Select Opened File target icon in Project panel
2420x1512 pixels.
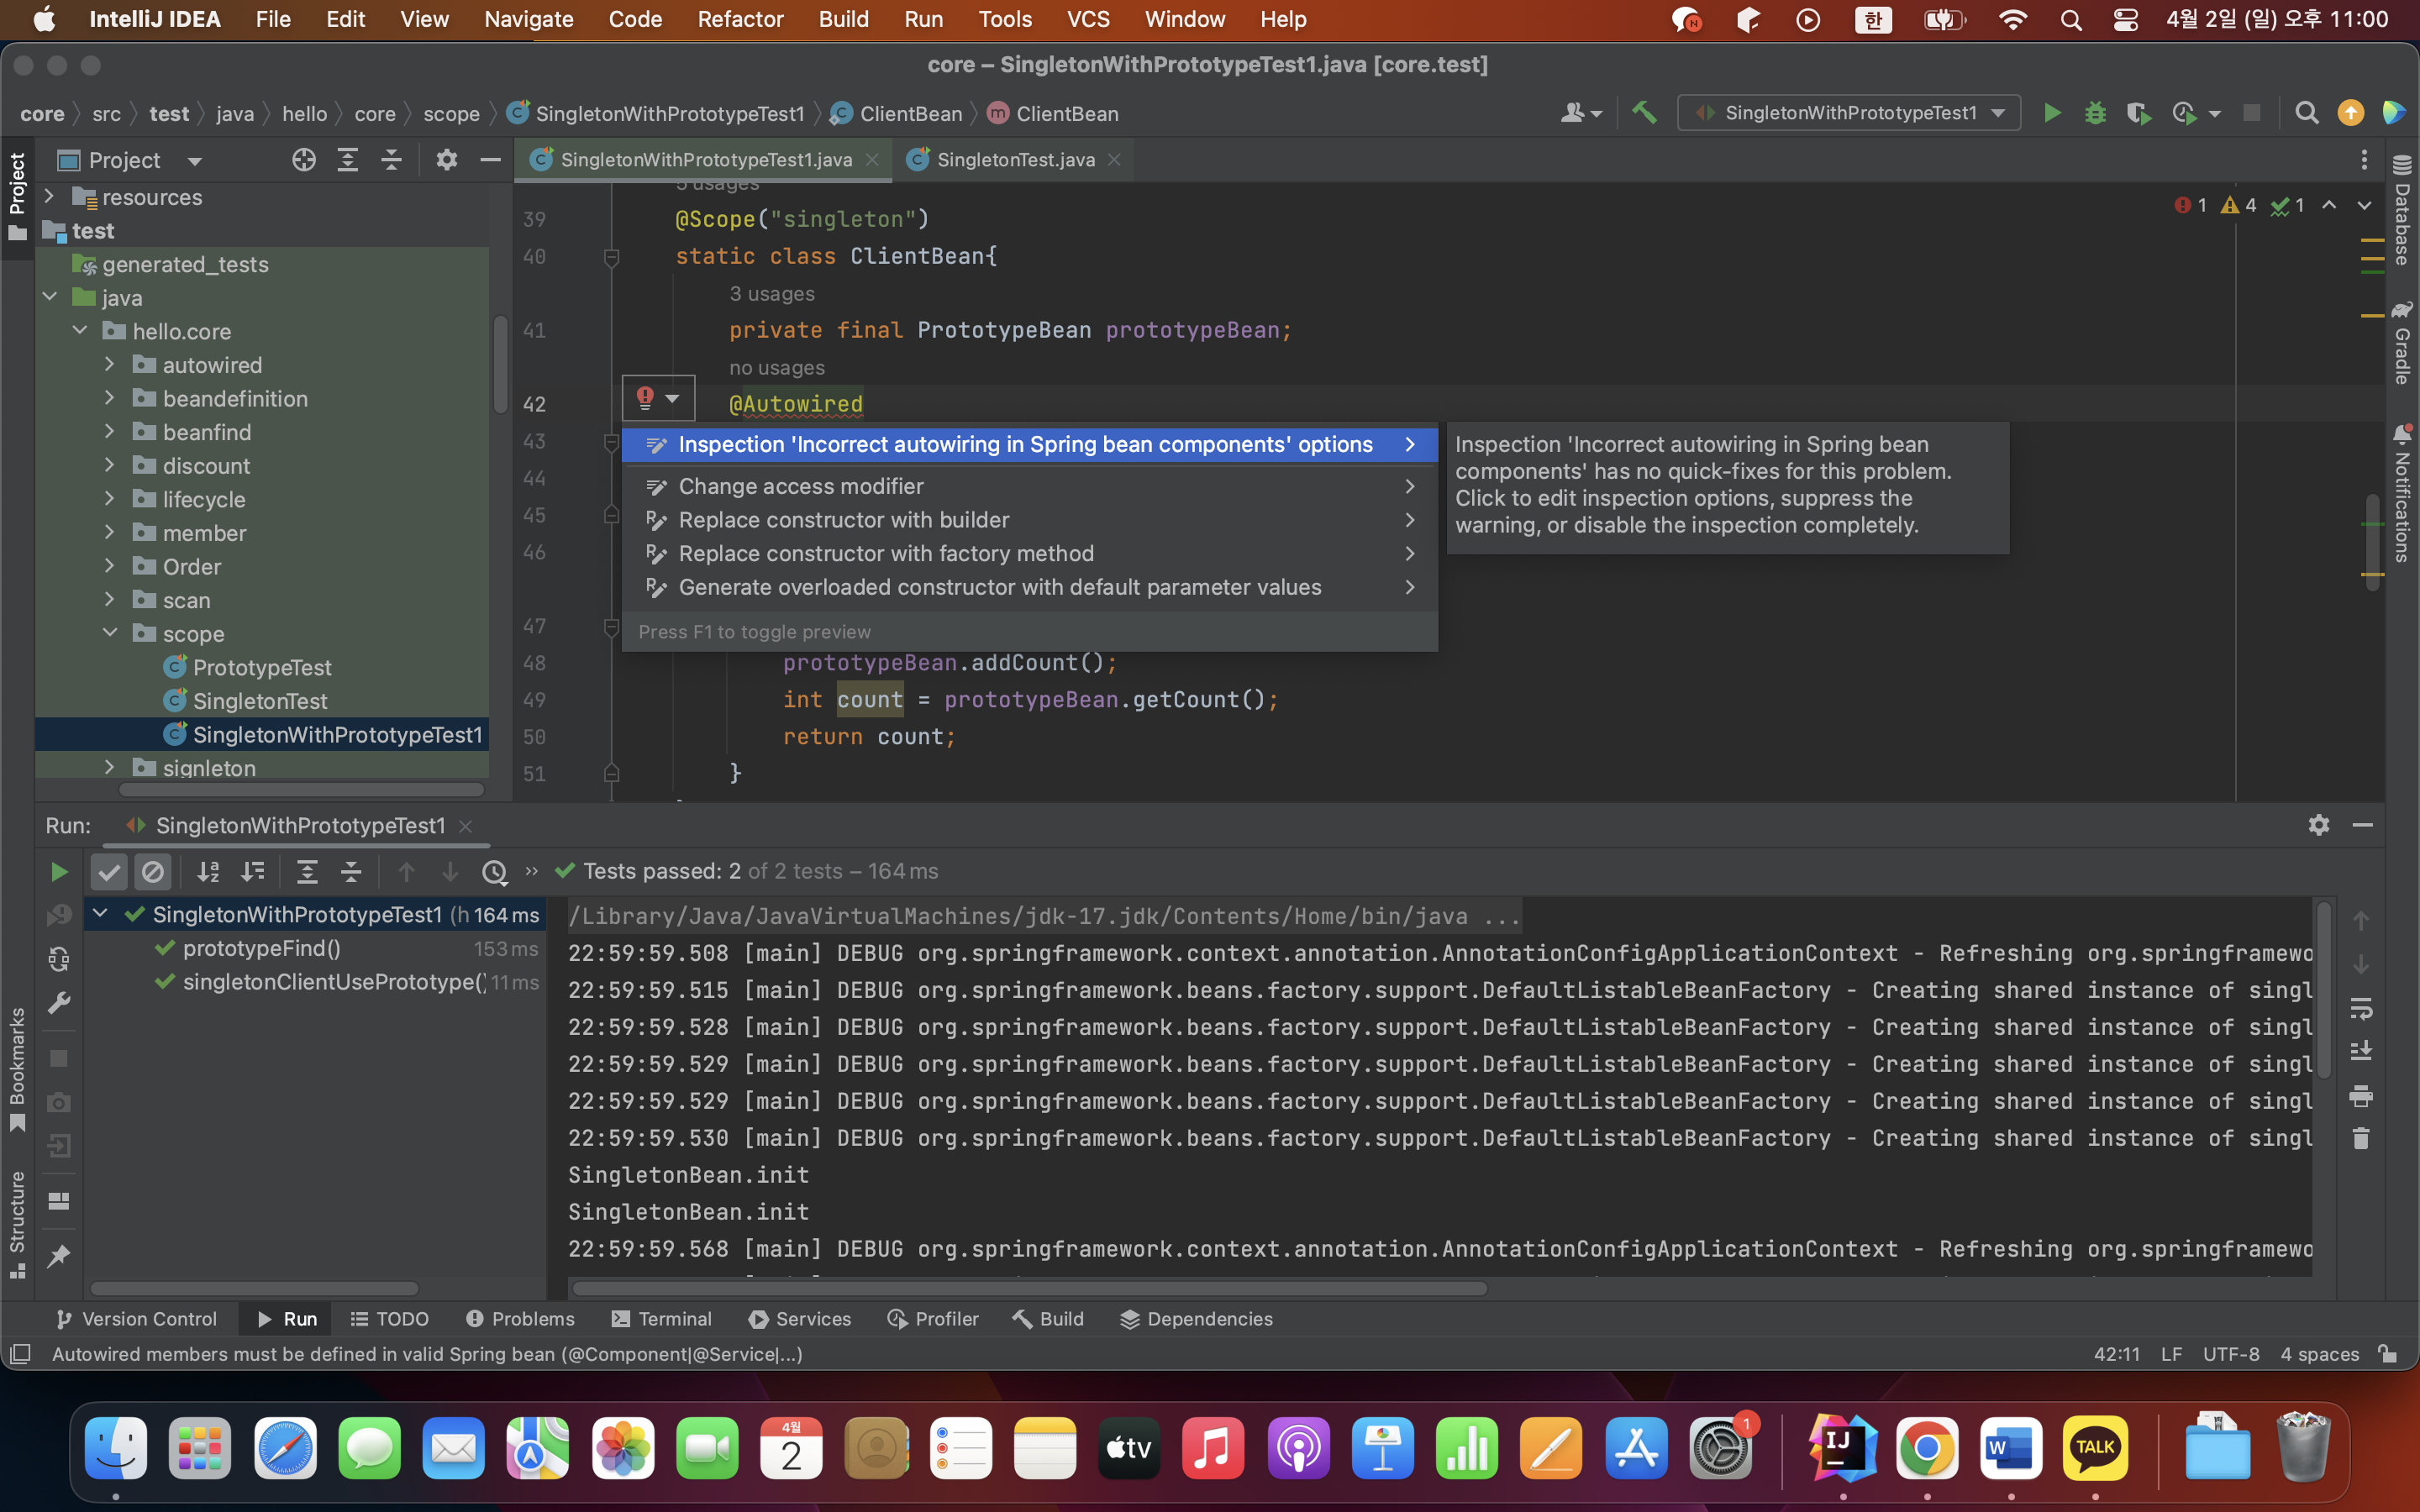304,160
